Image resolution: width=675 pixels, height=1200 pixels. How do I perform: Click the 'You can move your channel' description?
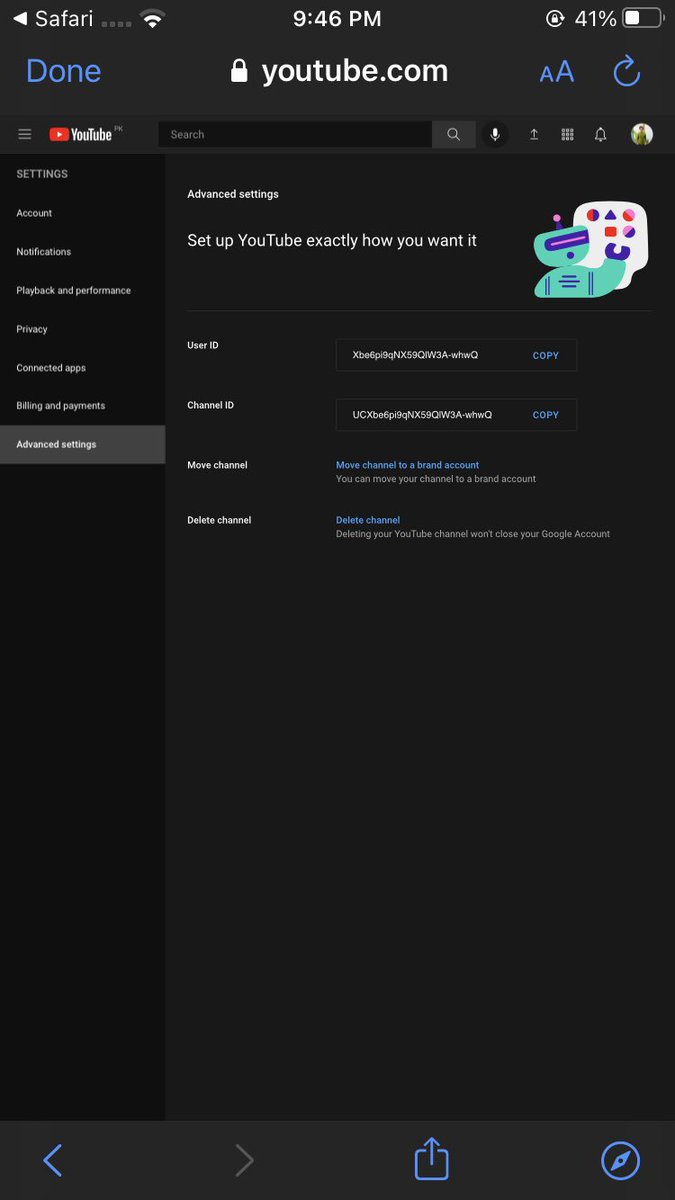click(436, 479)
